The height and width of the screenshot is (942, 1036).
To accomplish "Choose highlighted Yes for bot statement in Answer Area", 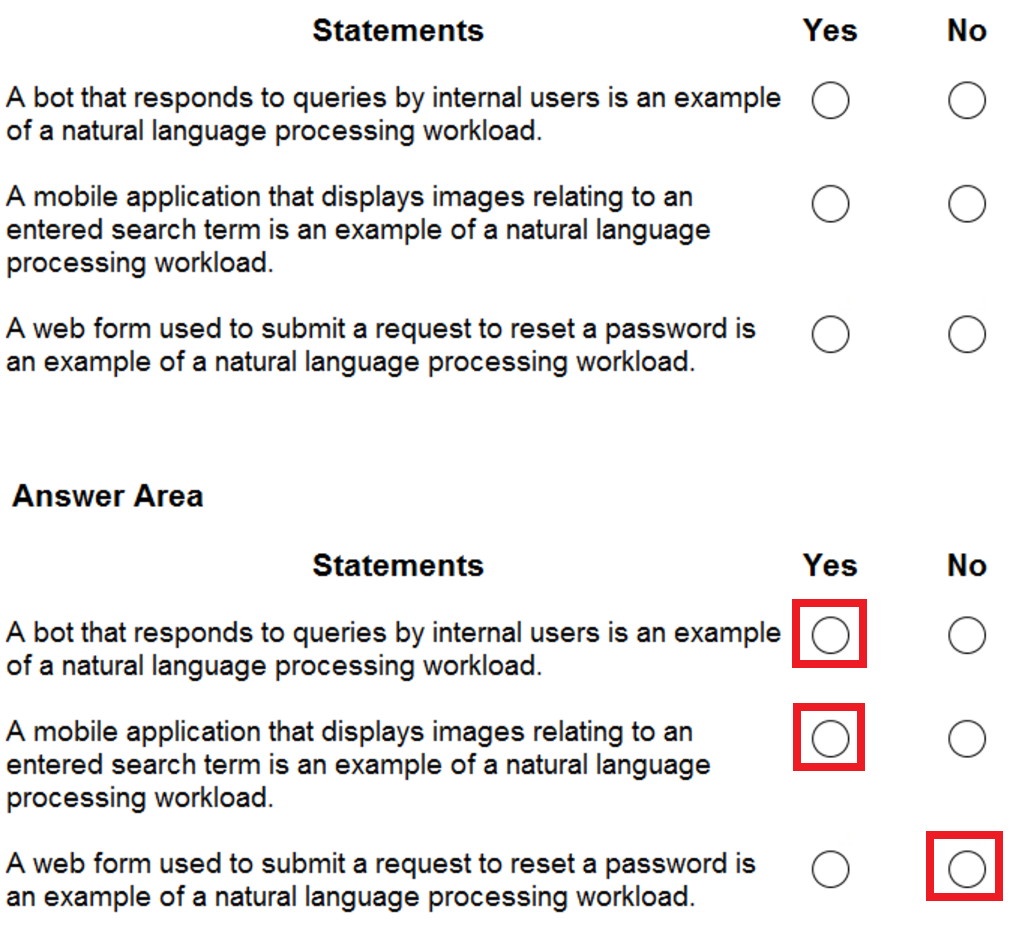I will click(x=830, y=635).
